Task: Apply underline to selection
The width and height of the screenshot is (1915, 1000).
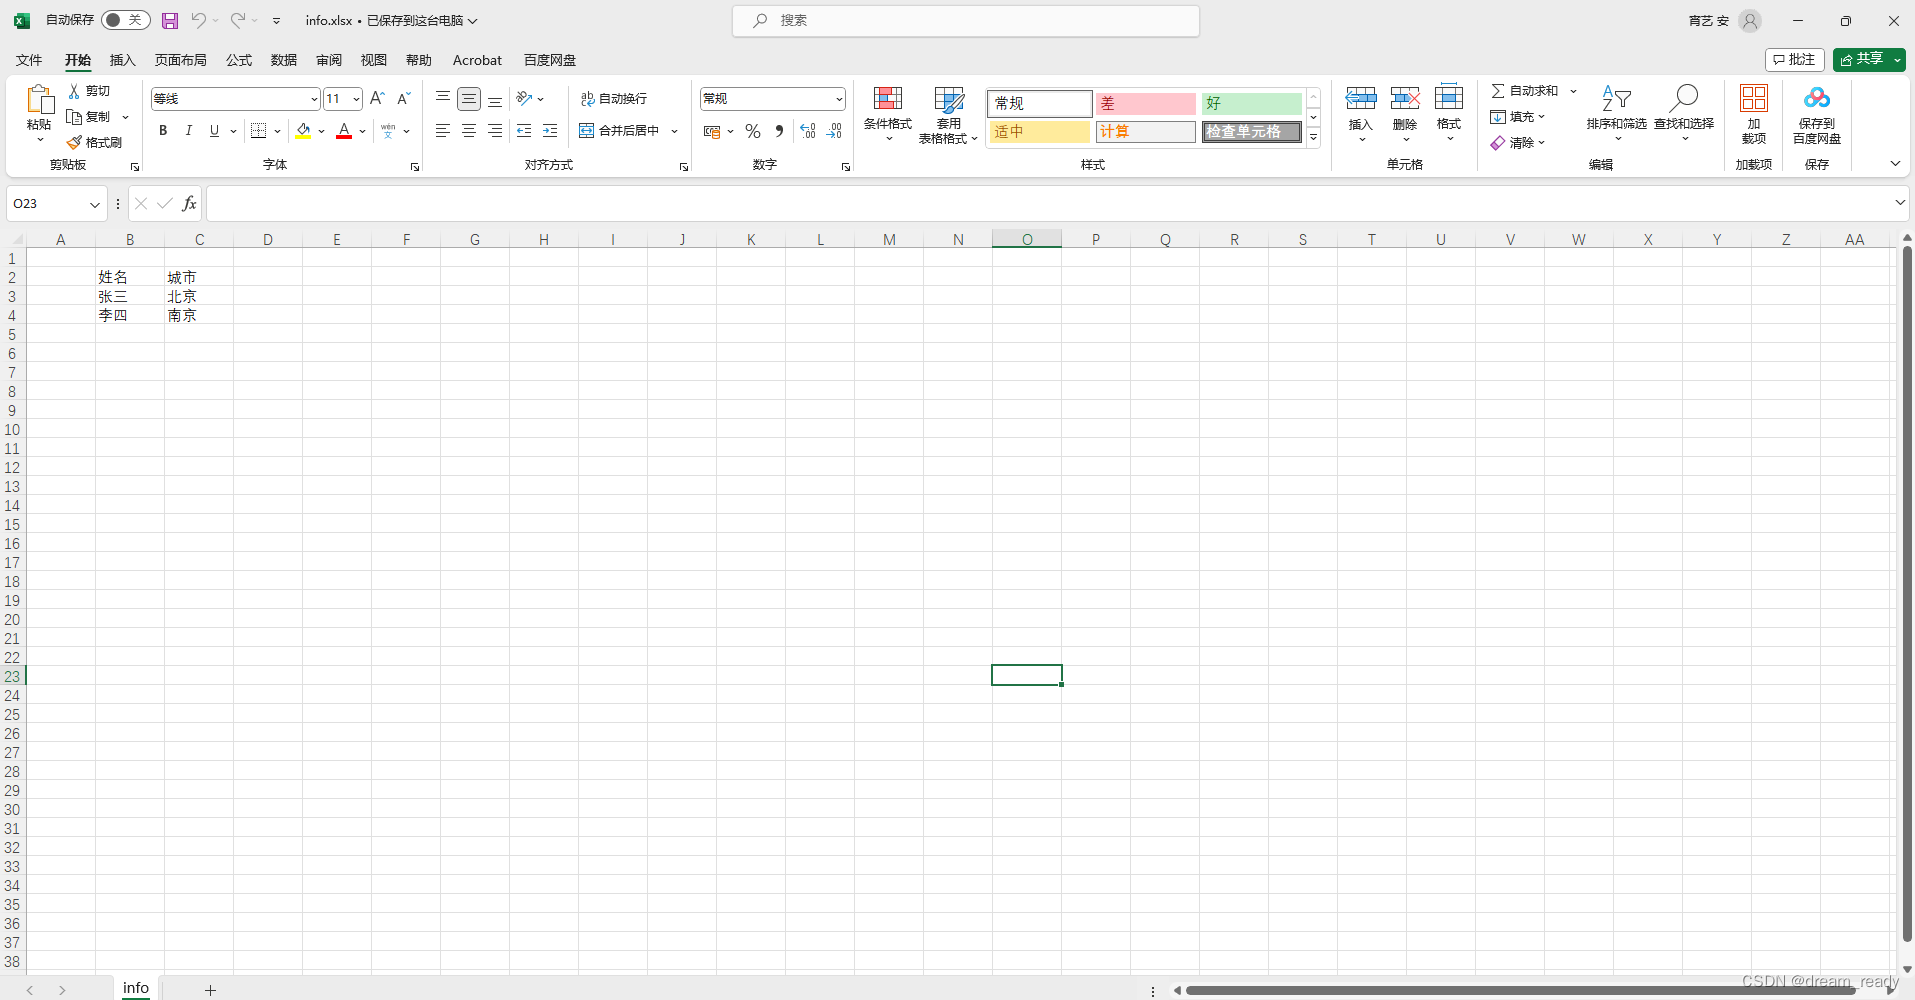Action: coord(213,131)
